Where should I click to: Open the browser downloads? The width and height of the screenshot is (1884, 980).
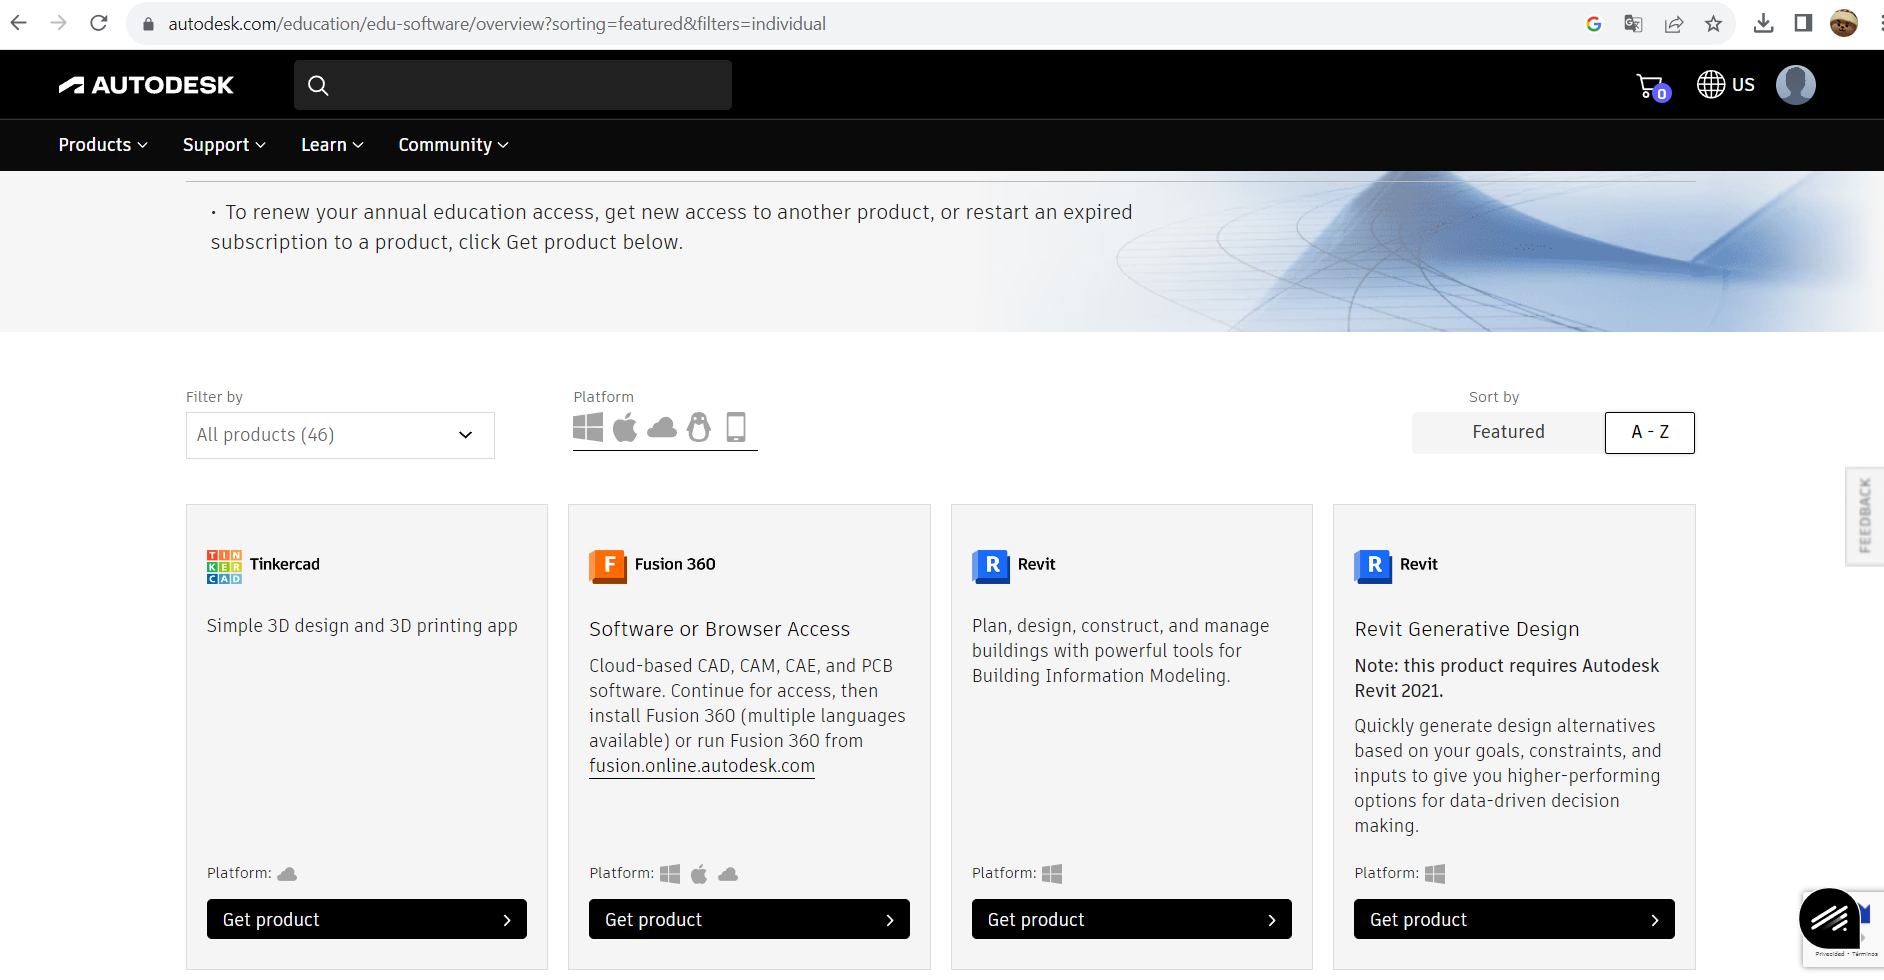pyautogui.click(x=1764, y=24)
